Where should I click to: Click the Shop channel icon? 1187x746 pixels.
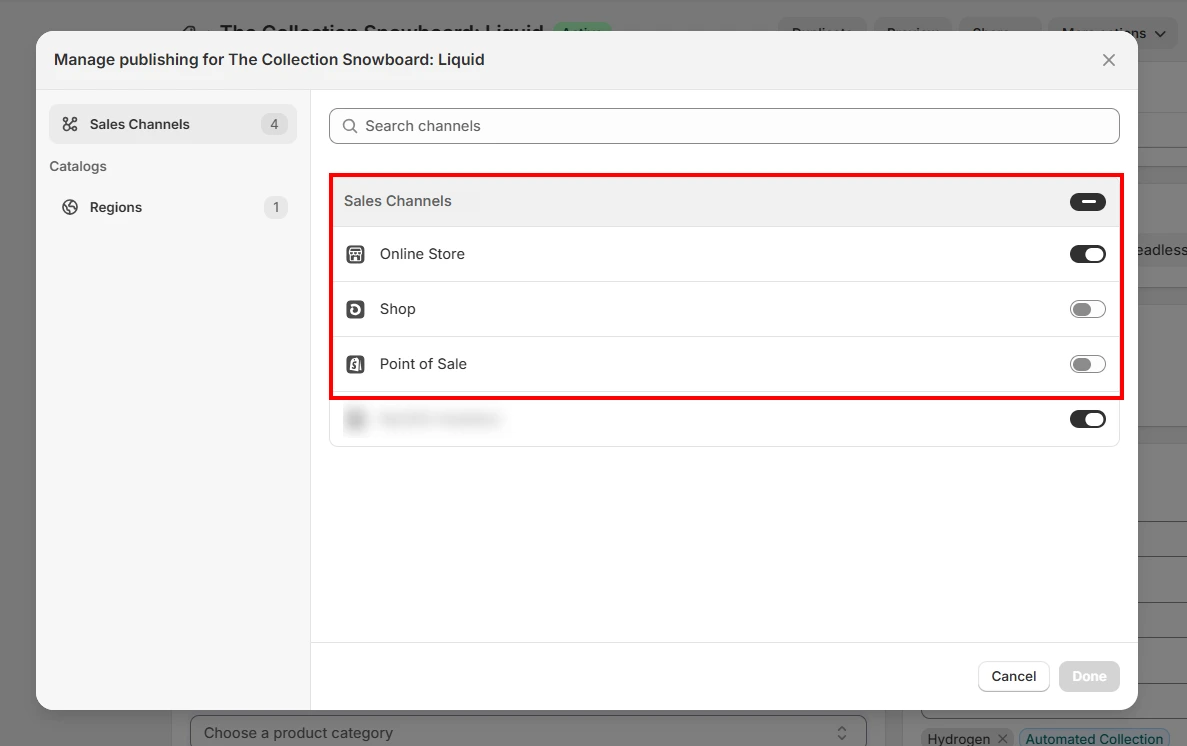click(355, 309)
